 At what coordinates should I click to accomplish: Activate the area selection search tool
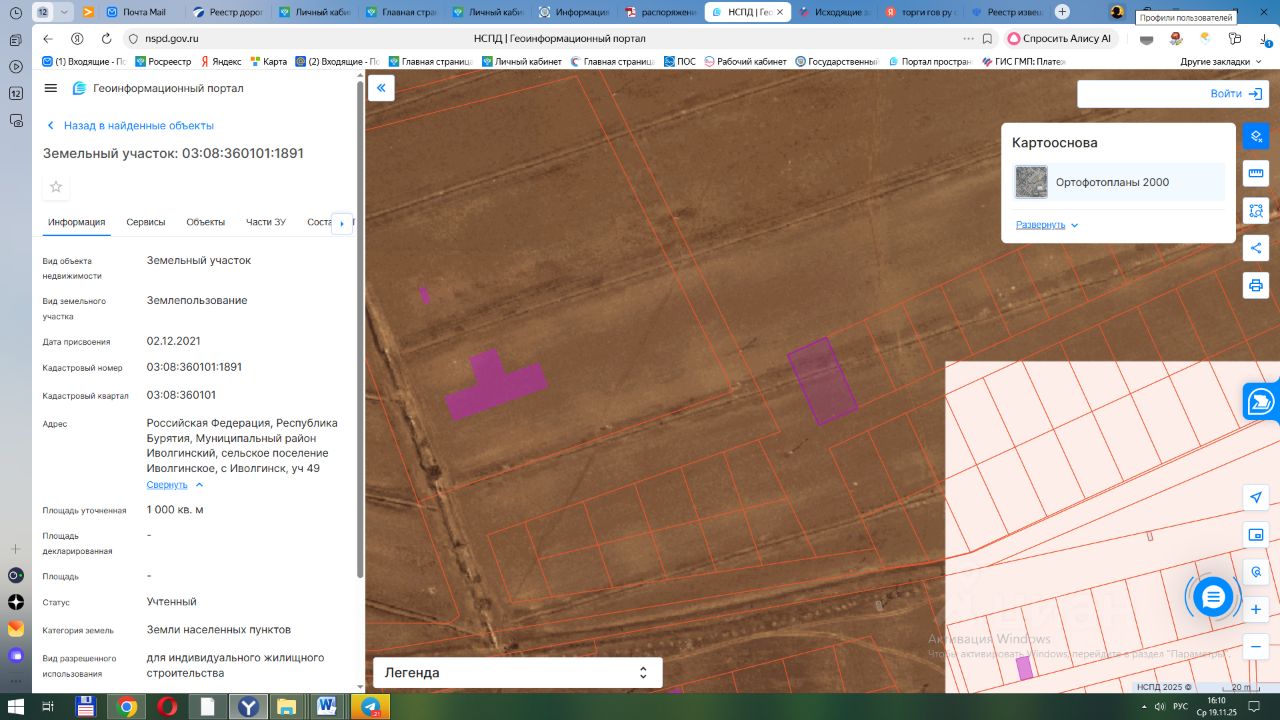(1256, 211)
